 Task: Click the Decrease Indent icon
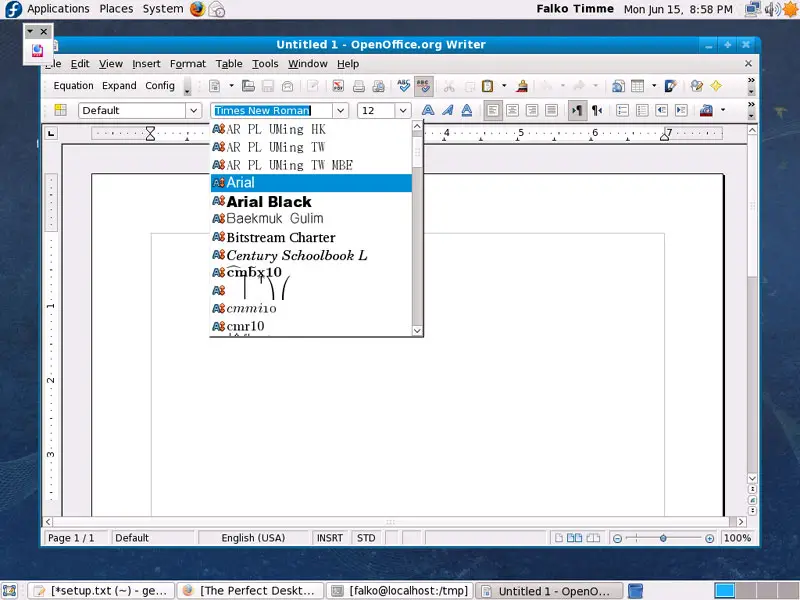pos(662,110)
